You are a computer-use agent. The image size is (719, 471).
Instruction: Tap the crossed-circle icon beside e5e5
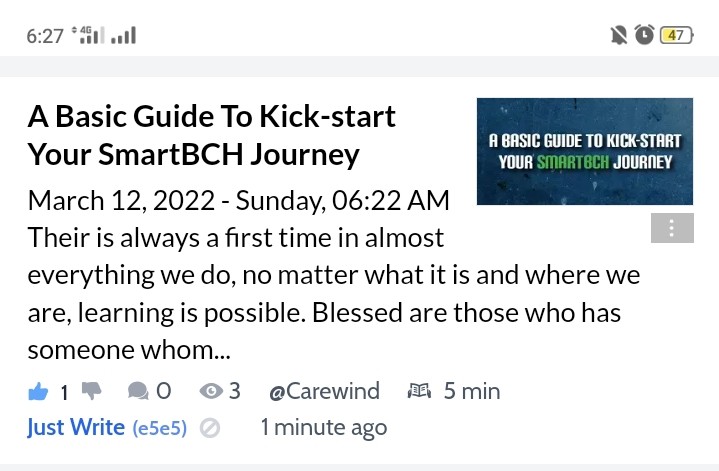210,428
